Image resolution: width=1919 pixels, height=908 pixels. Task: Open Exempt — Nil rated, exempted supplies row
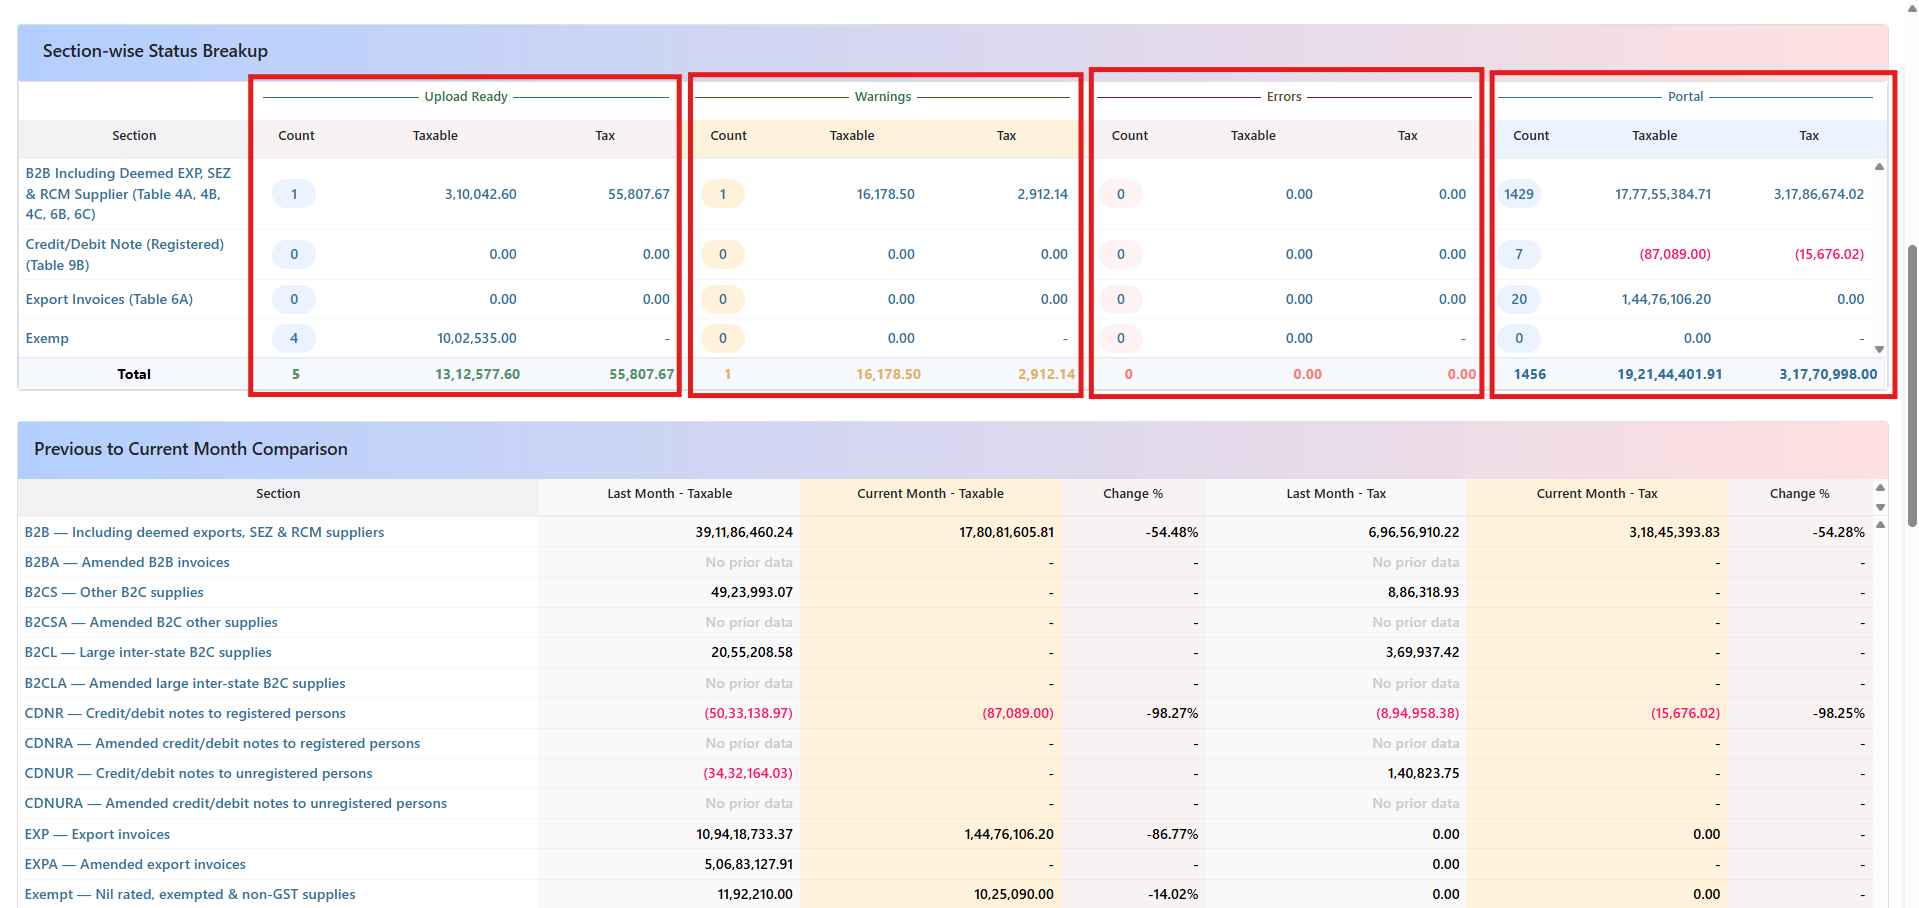tap(190, 894)
